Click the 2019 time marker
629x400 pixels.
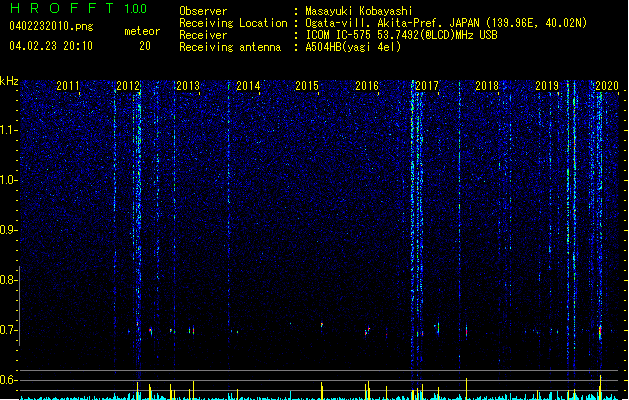547,86
